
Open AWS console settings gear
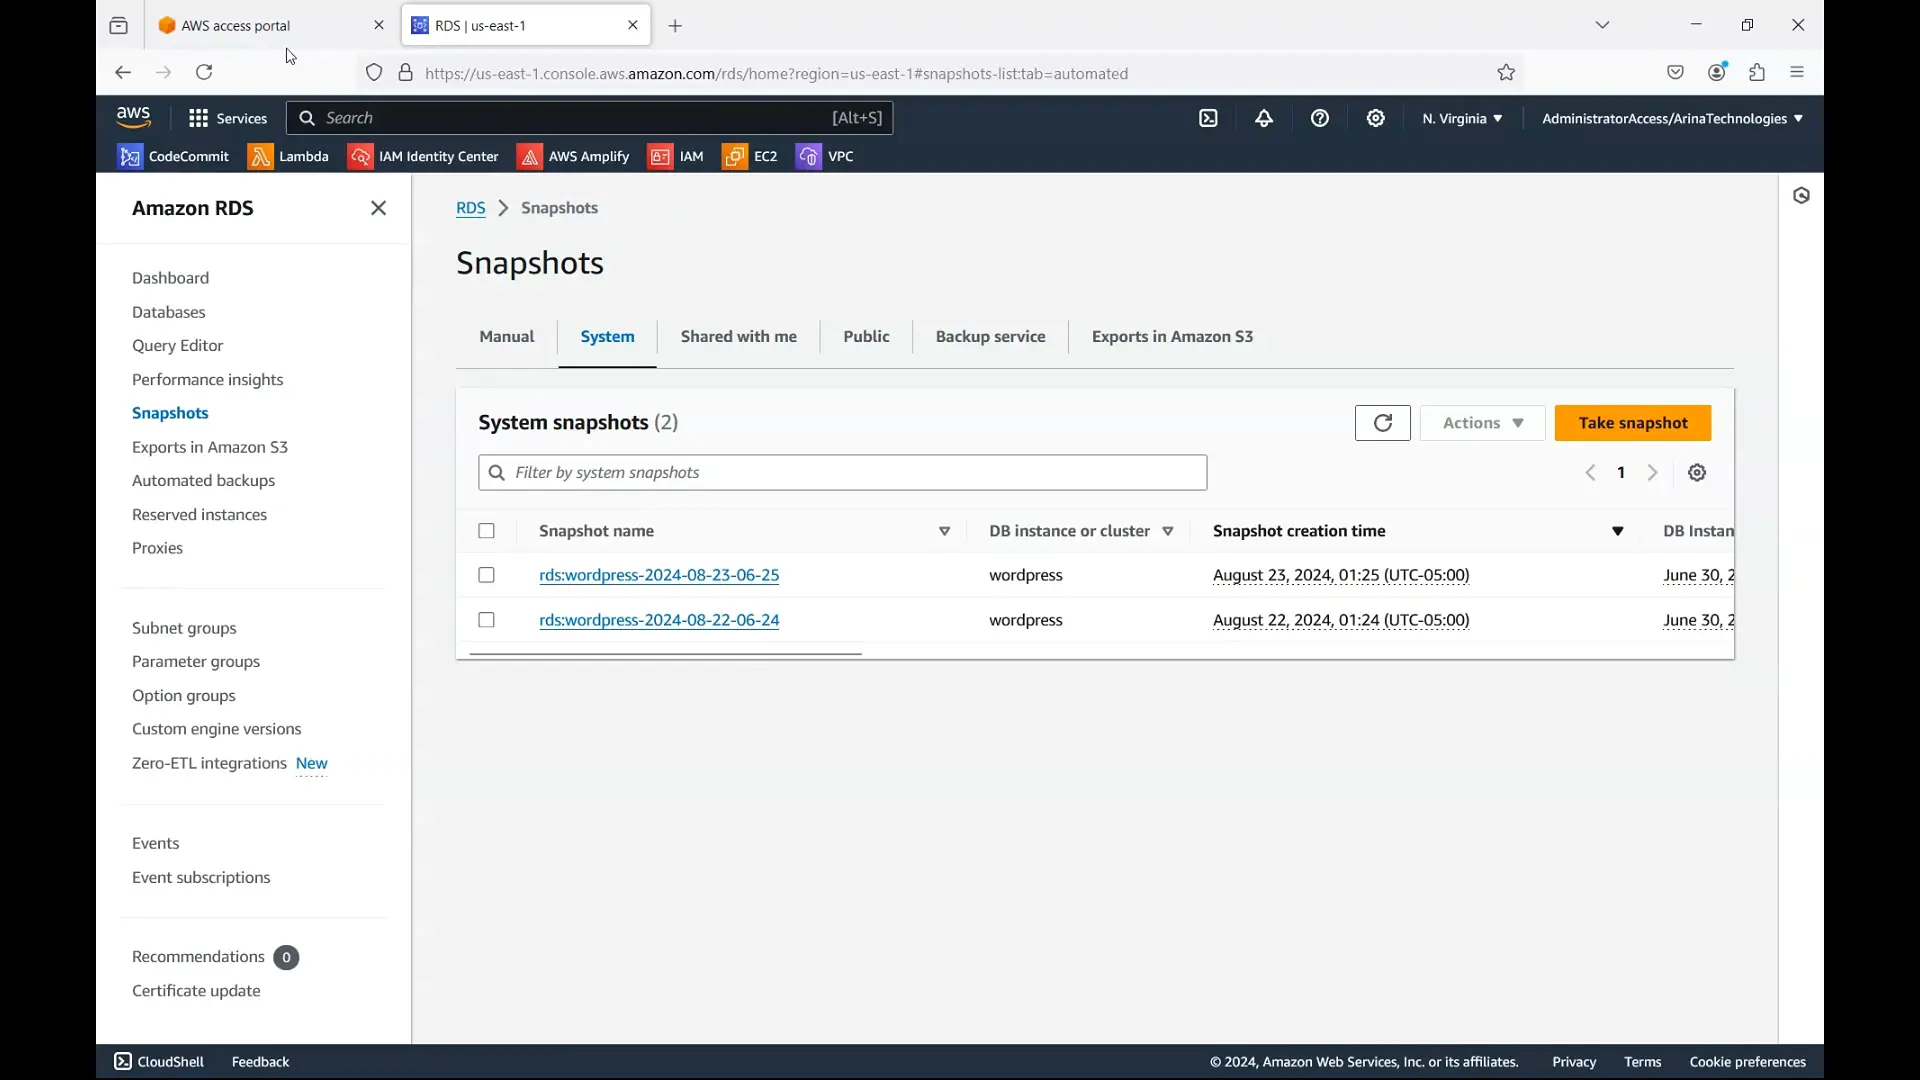pos(1376,117)
